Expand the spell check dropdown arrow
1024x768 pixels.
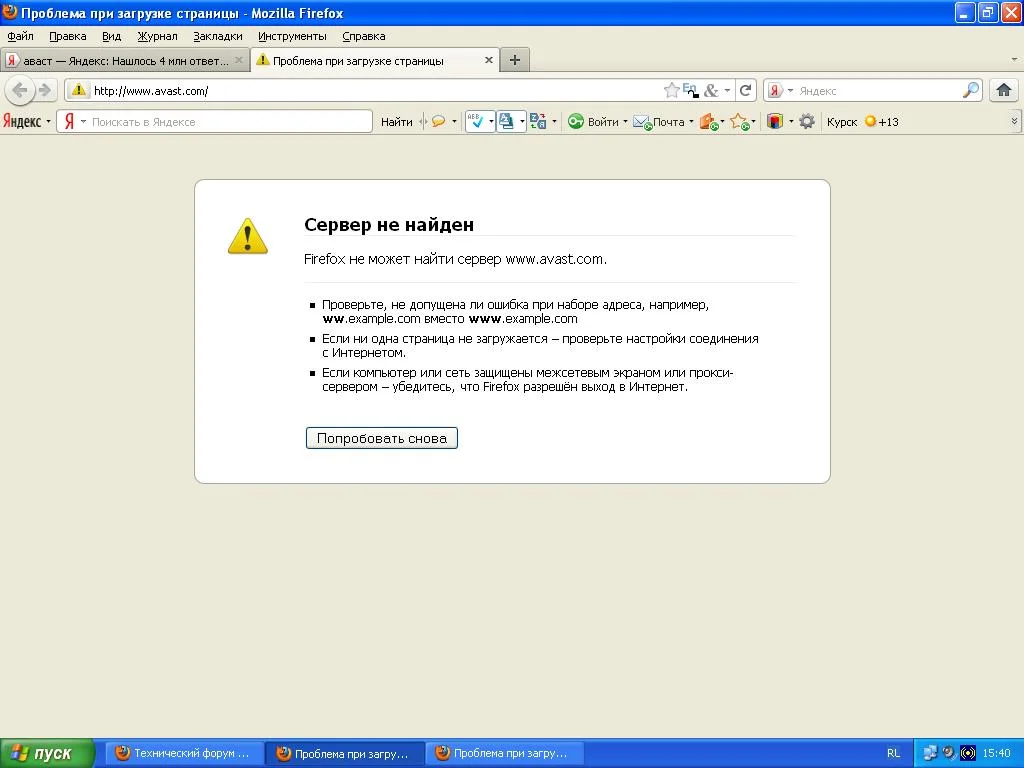pyautogui.click(x=490, y=121)
